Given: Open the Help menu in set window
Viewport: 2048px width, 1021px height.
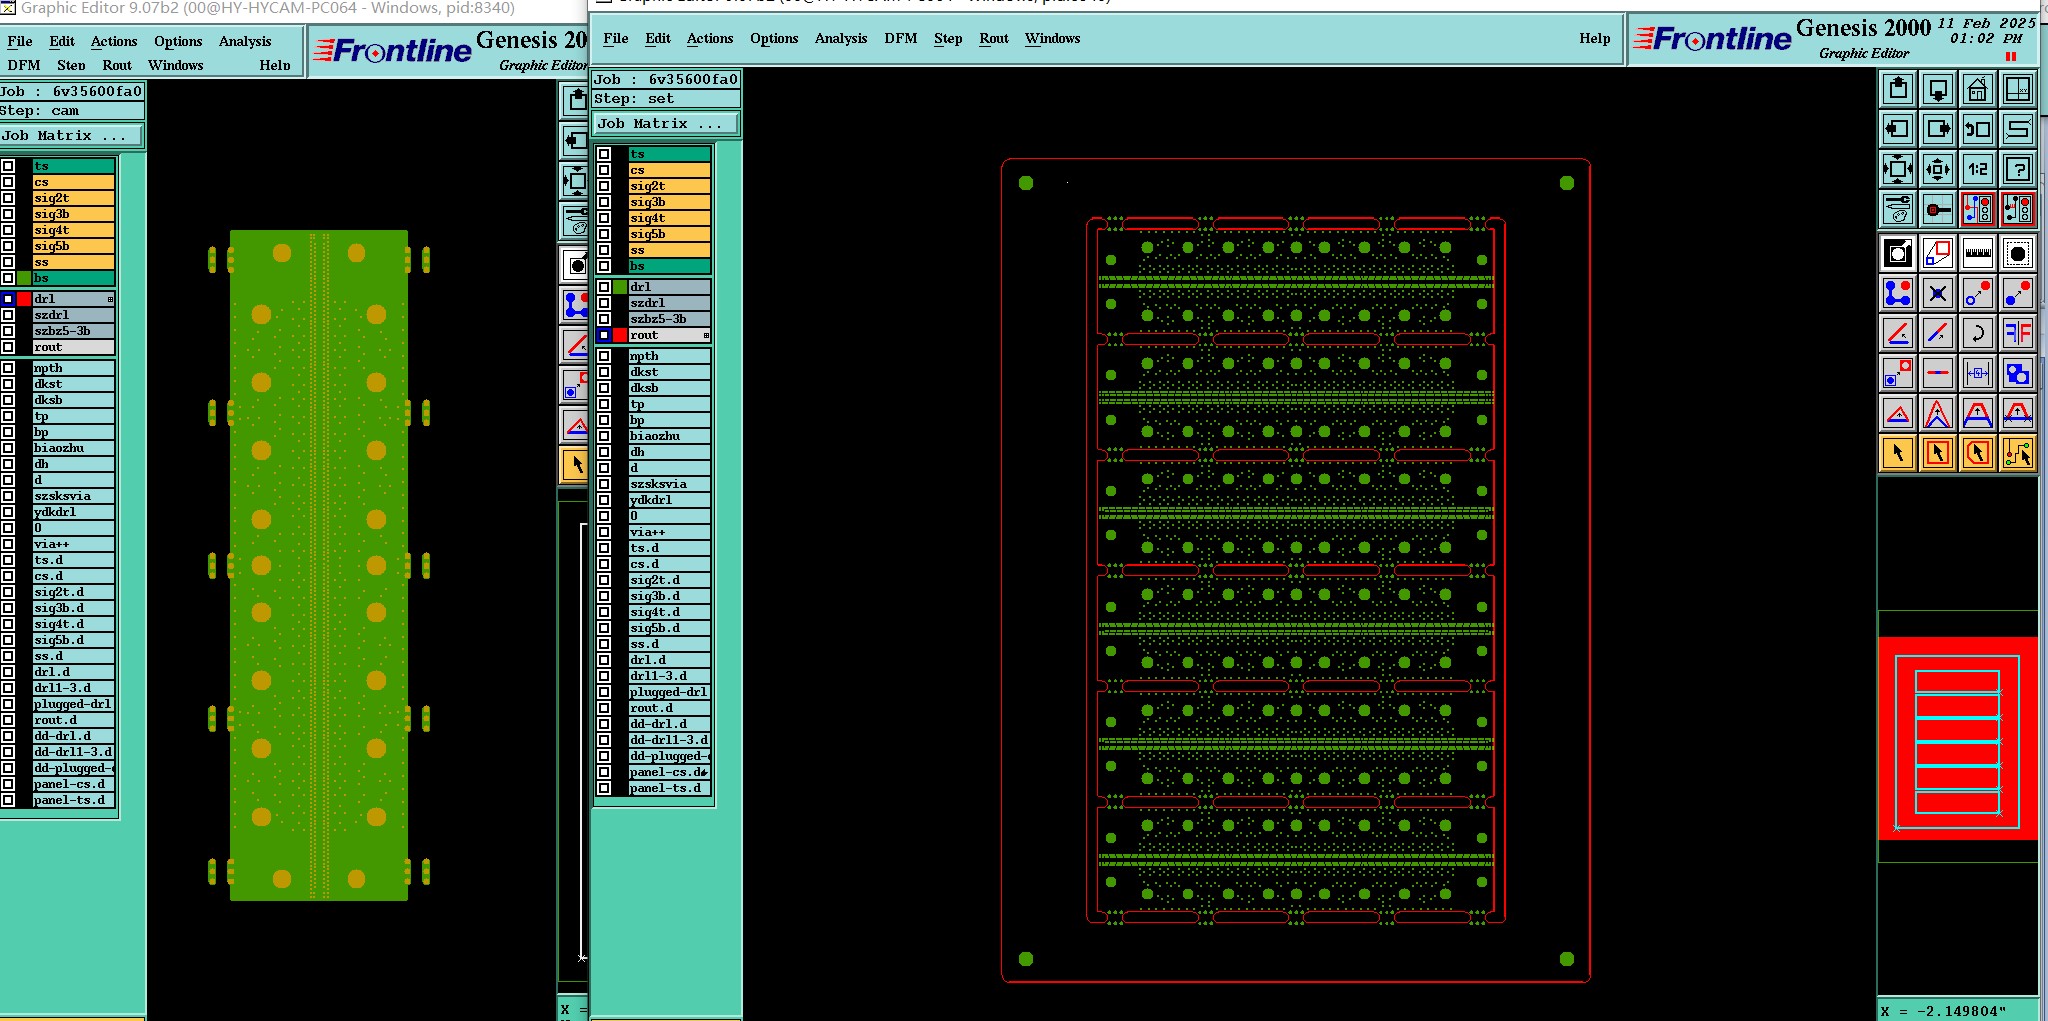Looking at the screenshot, I should coord(1595,38).
